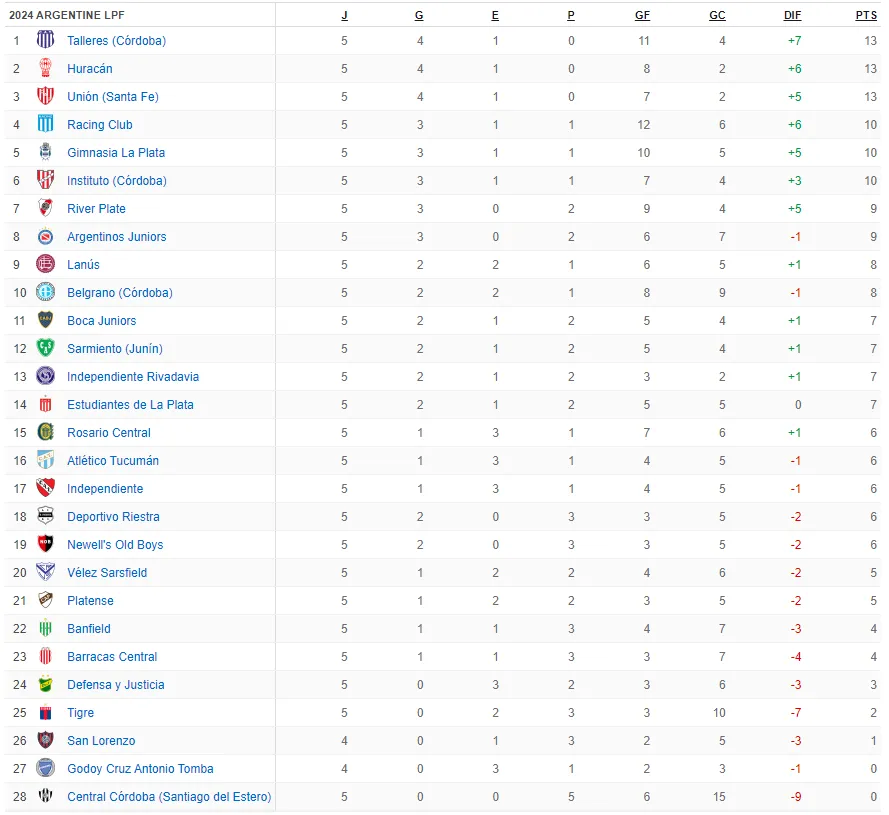Click the River Plate club badge
Viewport: 889px width, 815px height.
pos(45,209)
